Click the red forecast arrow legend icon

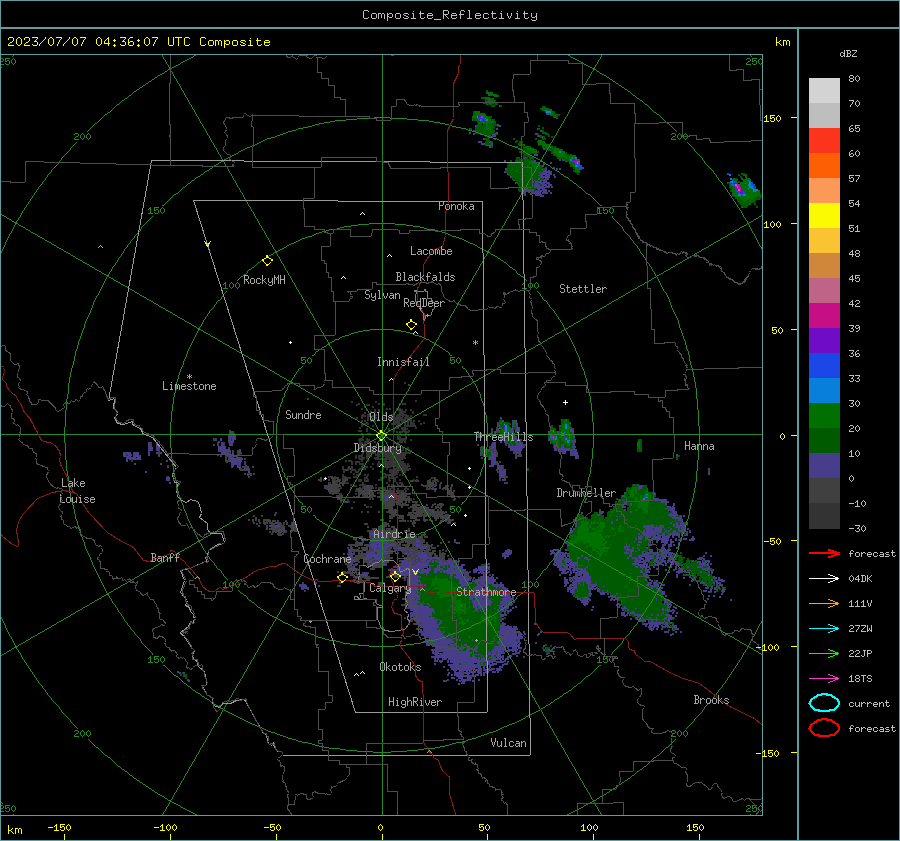(824, 553)
